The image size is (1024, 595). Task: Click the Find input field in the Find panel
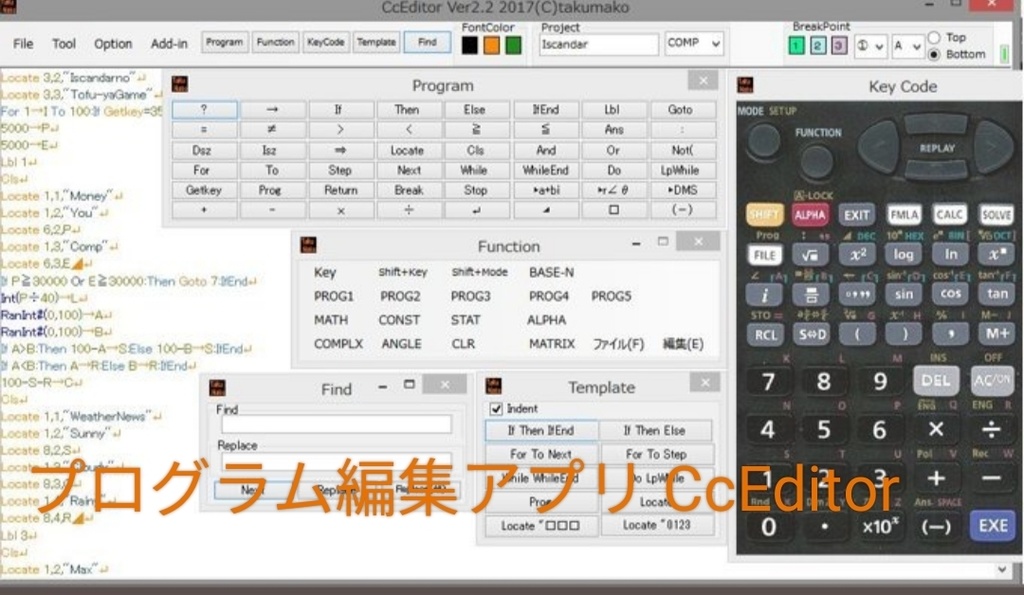[x=335, y=424]
